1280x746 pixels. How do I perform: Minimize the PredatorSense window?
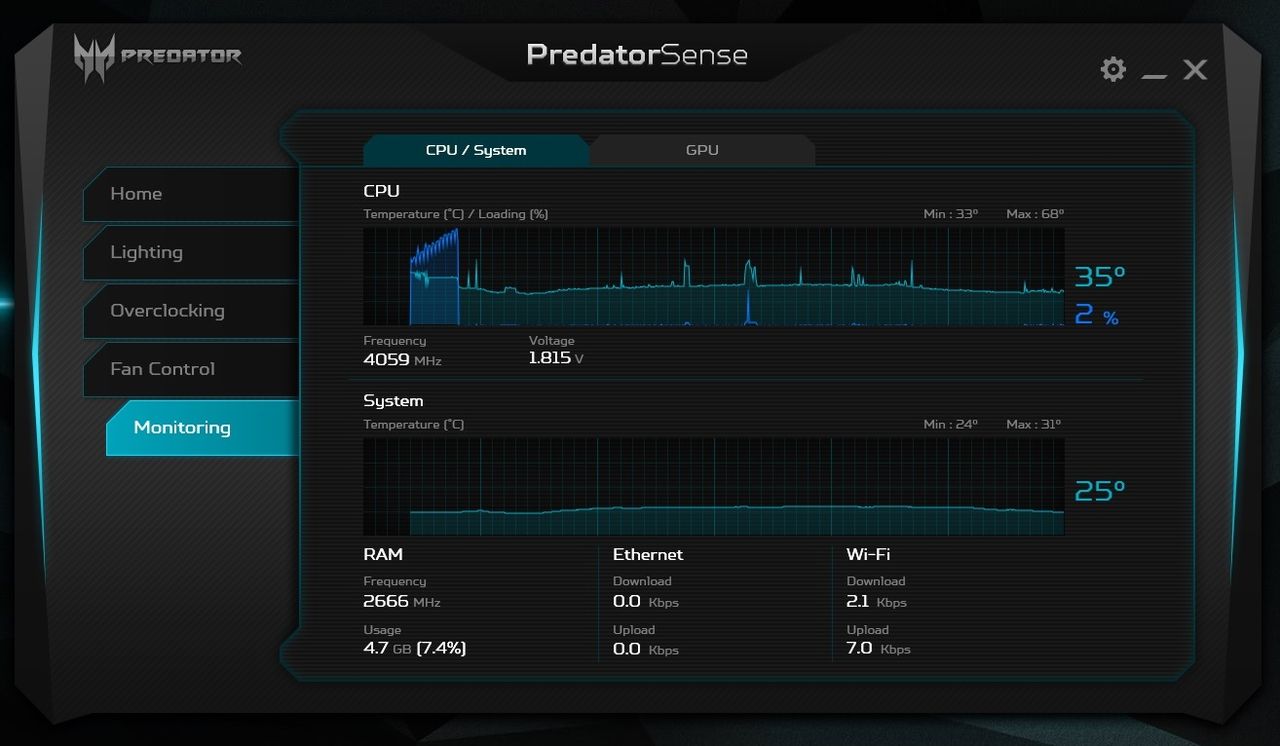[x=1154, y=70]
